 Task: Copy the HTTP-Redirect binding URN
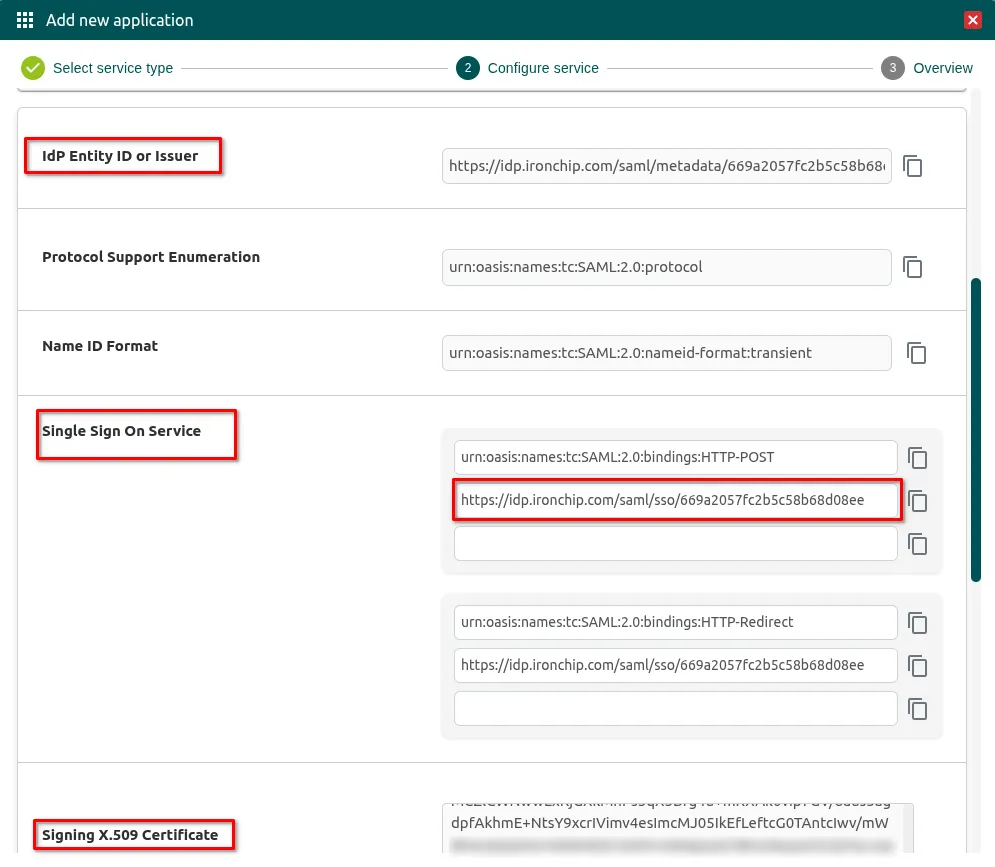point(918,623)
